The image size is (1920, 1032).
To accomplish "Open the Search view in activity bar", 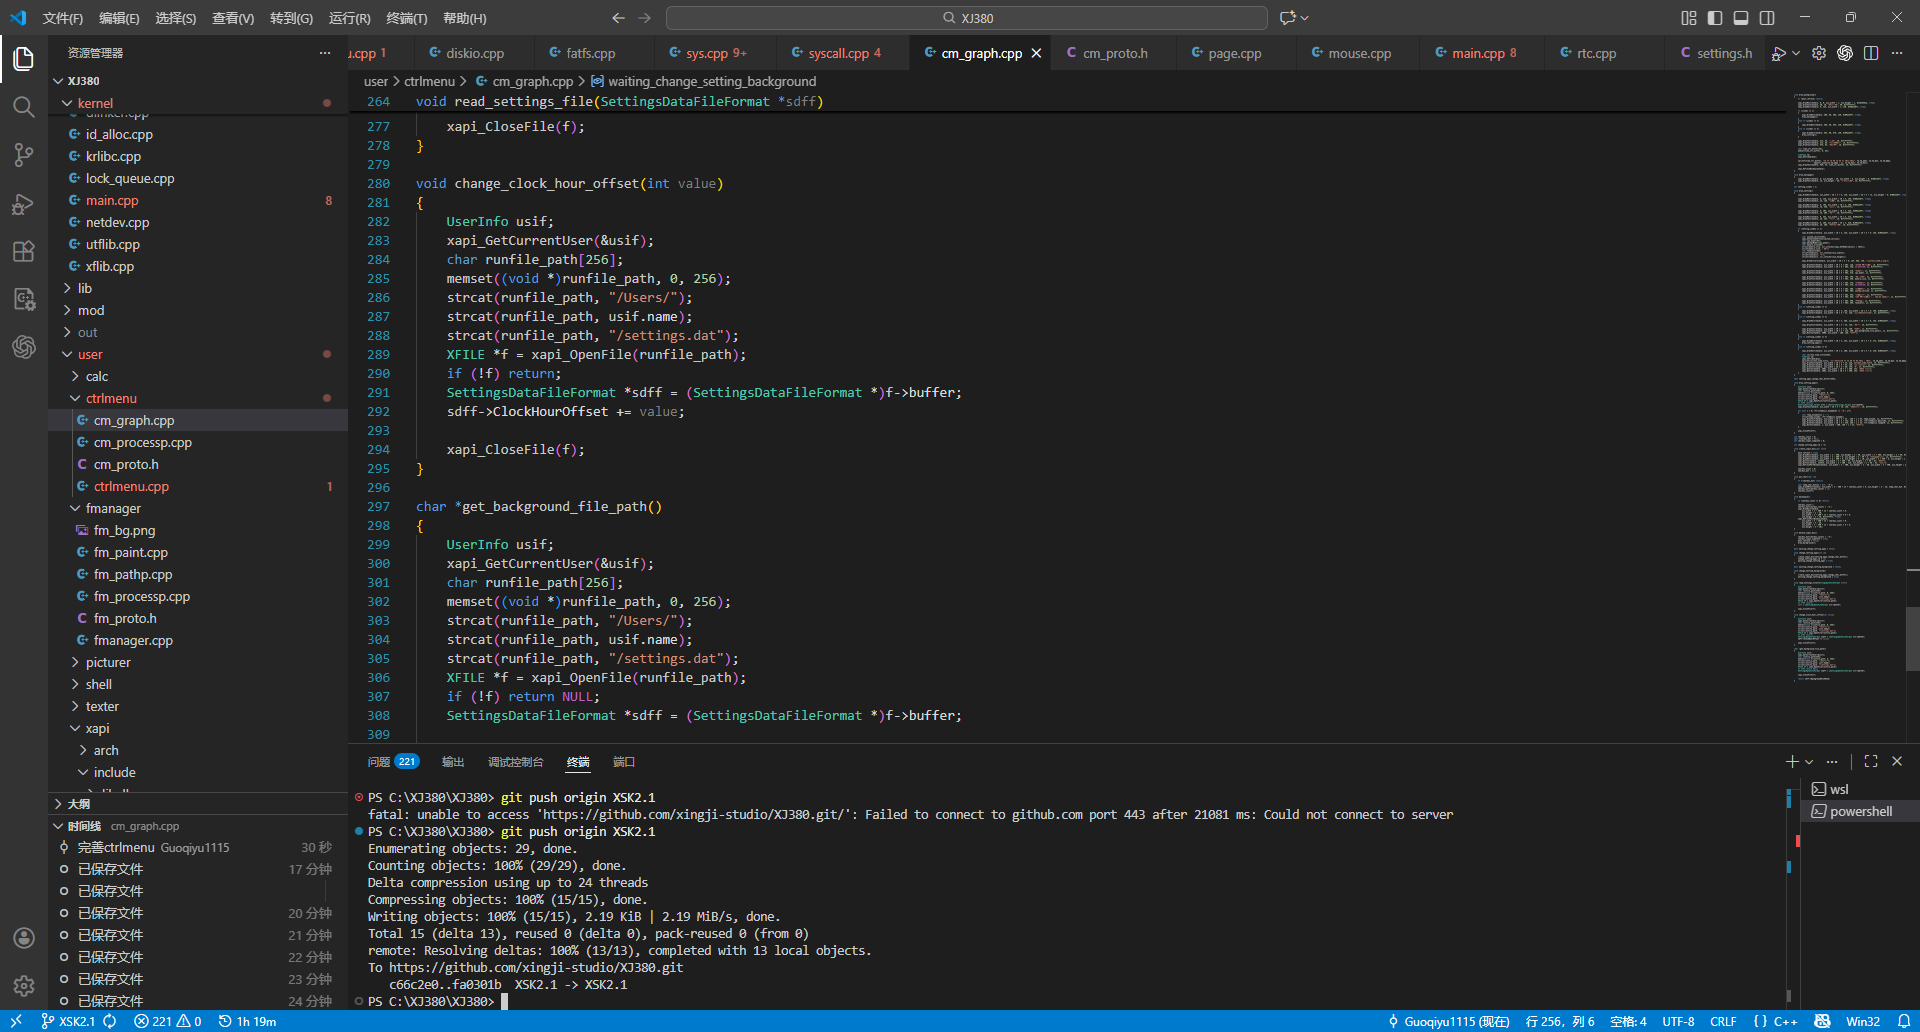I will (24, 107).
